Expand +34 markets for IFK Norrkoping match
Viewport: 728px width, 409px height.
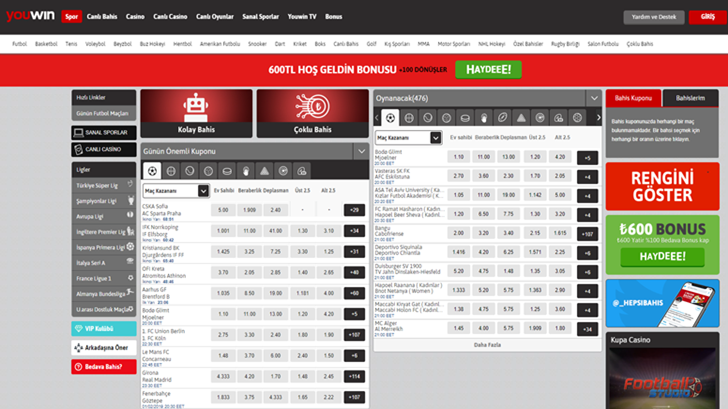coord(354,231)
